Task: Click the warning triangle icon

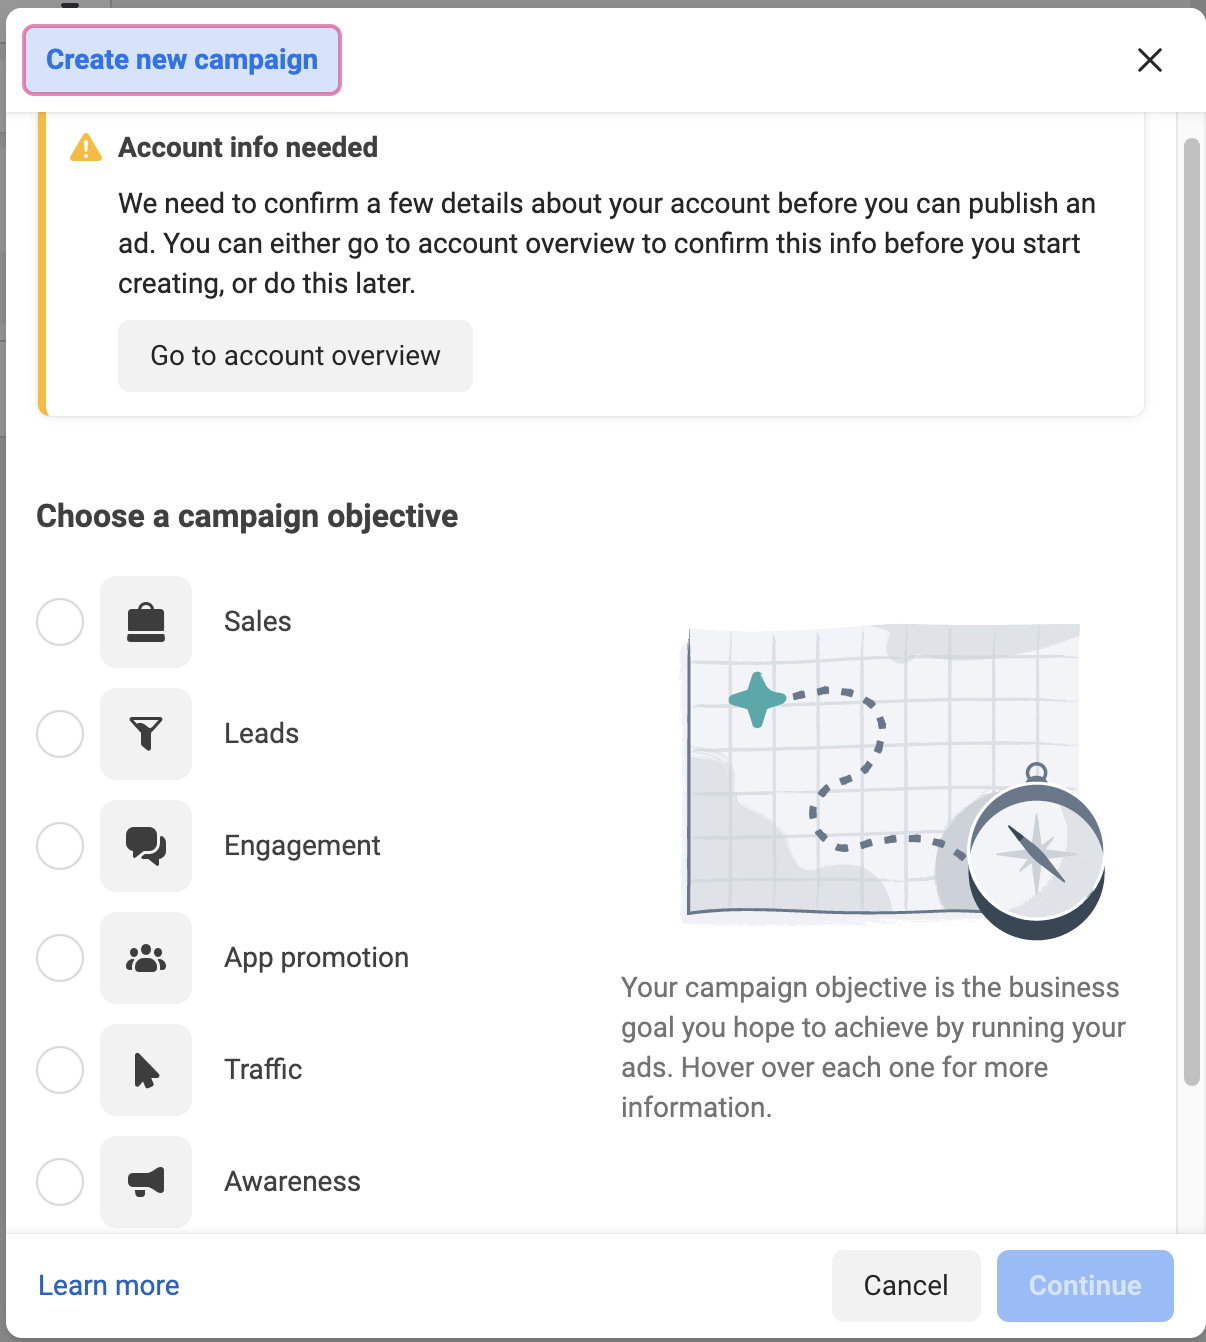Action: click(85, 147)
